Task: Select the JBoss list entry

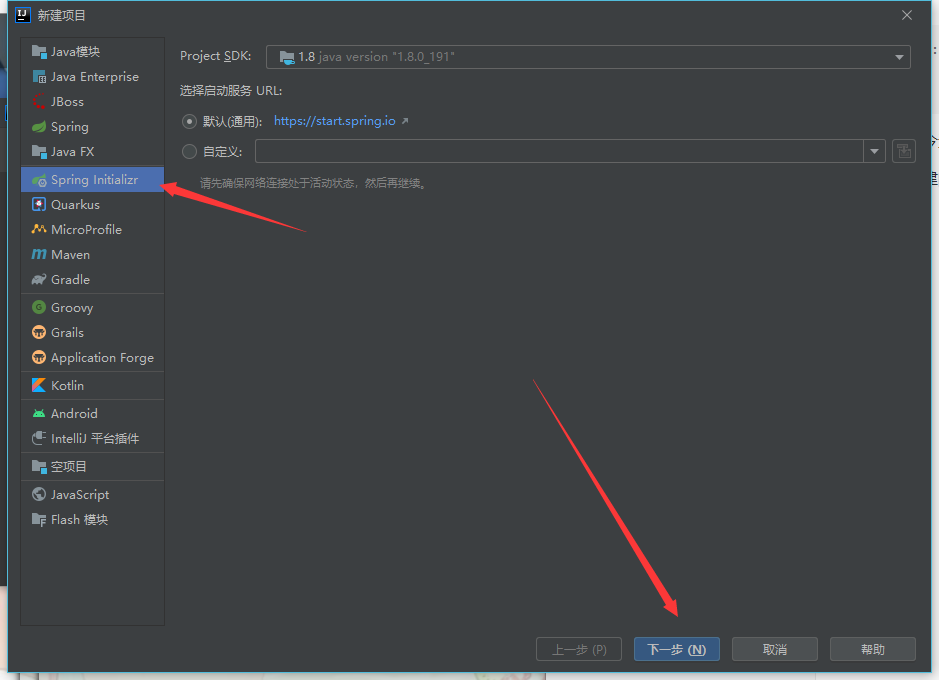Action: point(92,102)
